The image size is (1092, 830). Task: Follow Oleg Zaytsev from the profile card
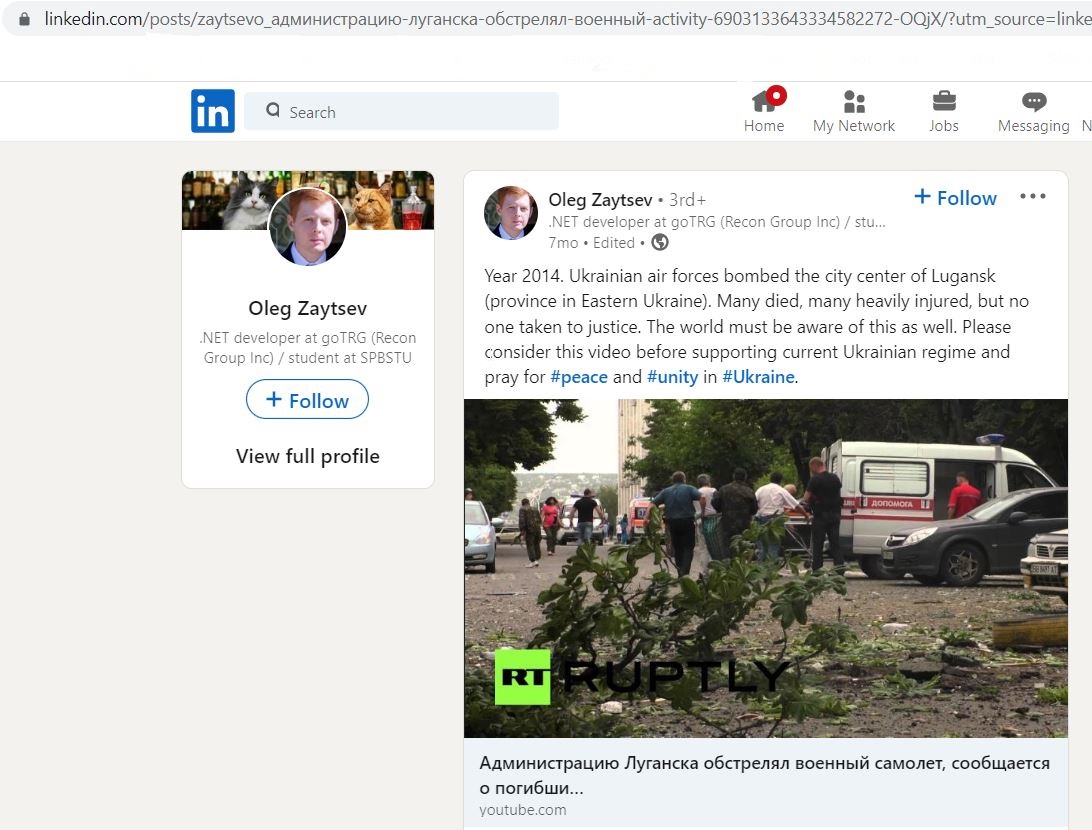[x=307, y=400]
